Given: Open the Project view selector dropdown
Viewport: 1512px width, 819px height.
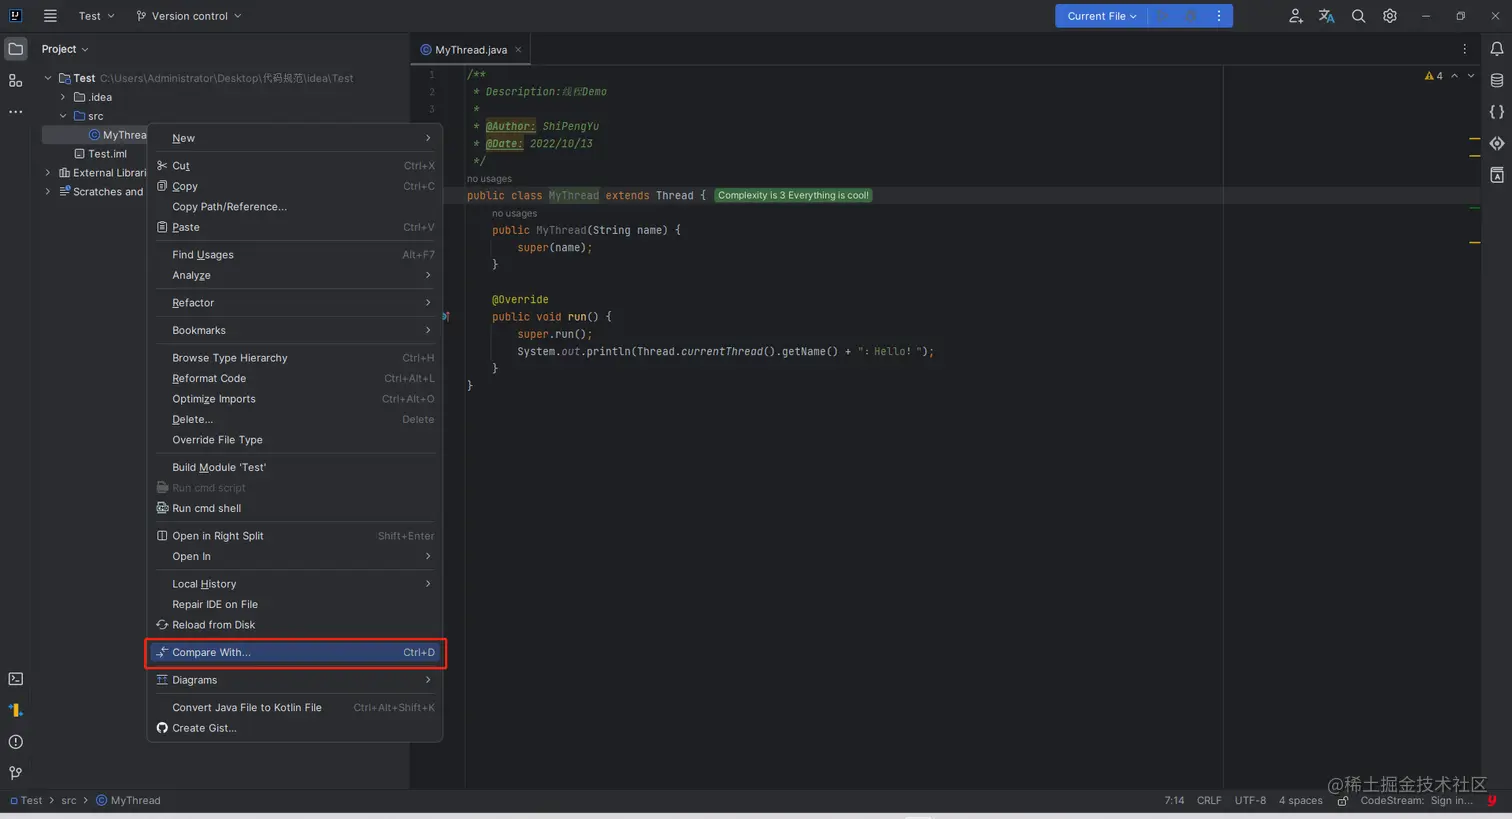Looking at the screenshot, I should (x=65, y=49).
